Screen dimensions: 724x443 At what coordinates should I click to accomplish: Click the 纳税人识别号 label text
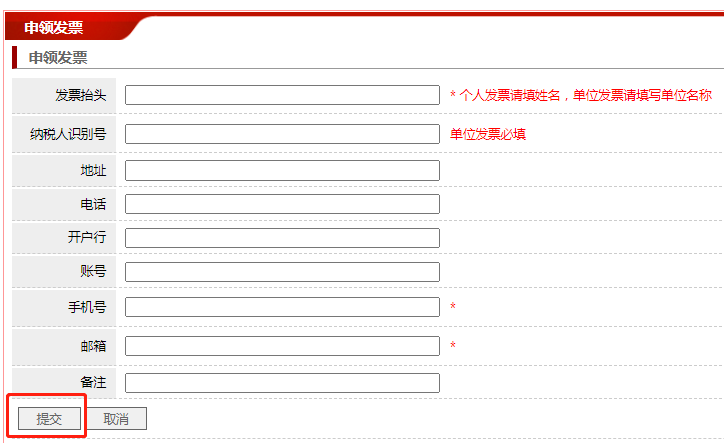coord(67,134)
